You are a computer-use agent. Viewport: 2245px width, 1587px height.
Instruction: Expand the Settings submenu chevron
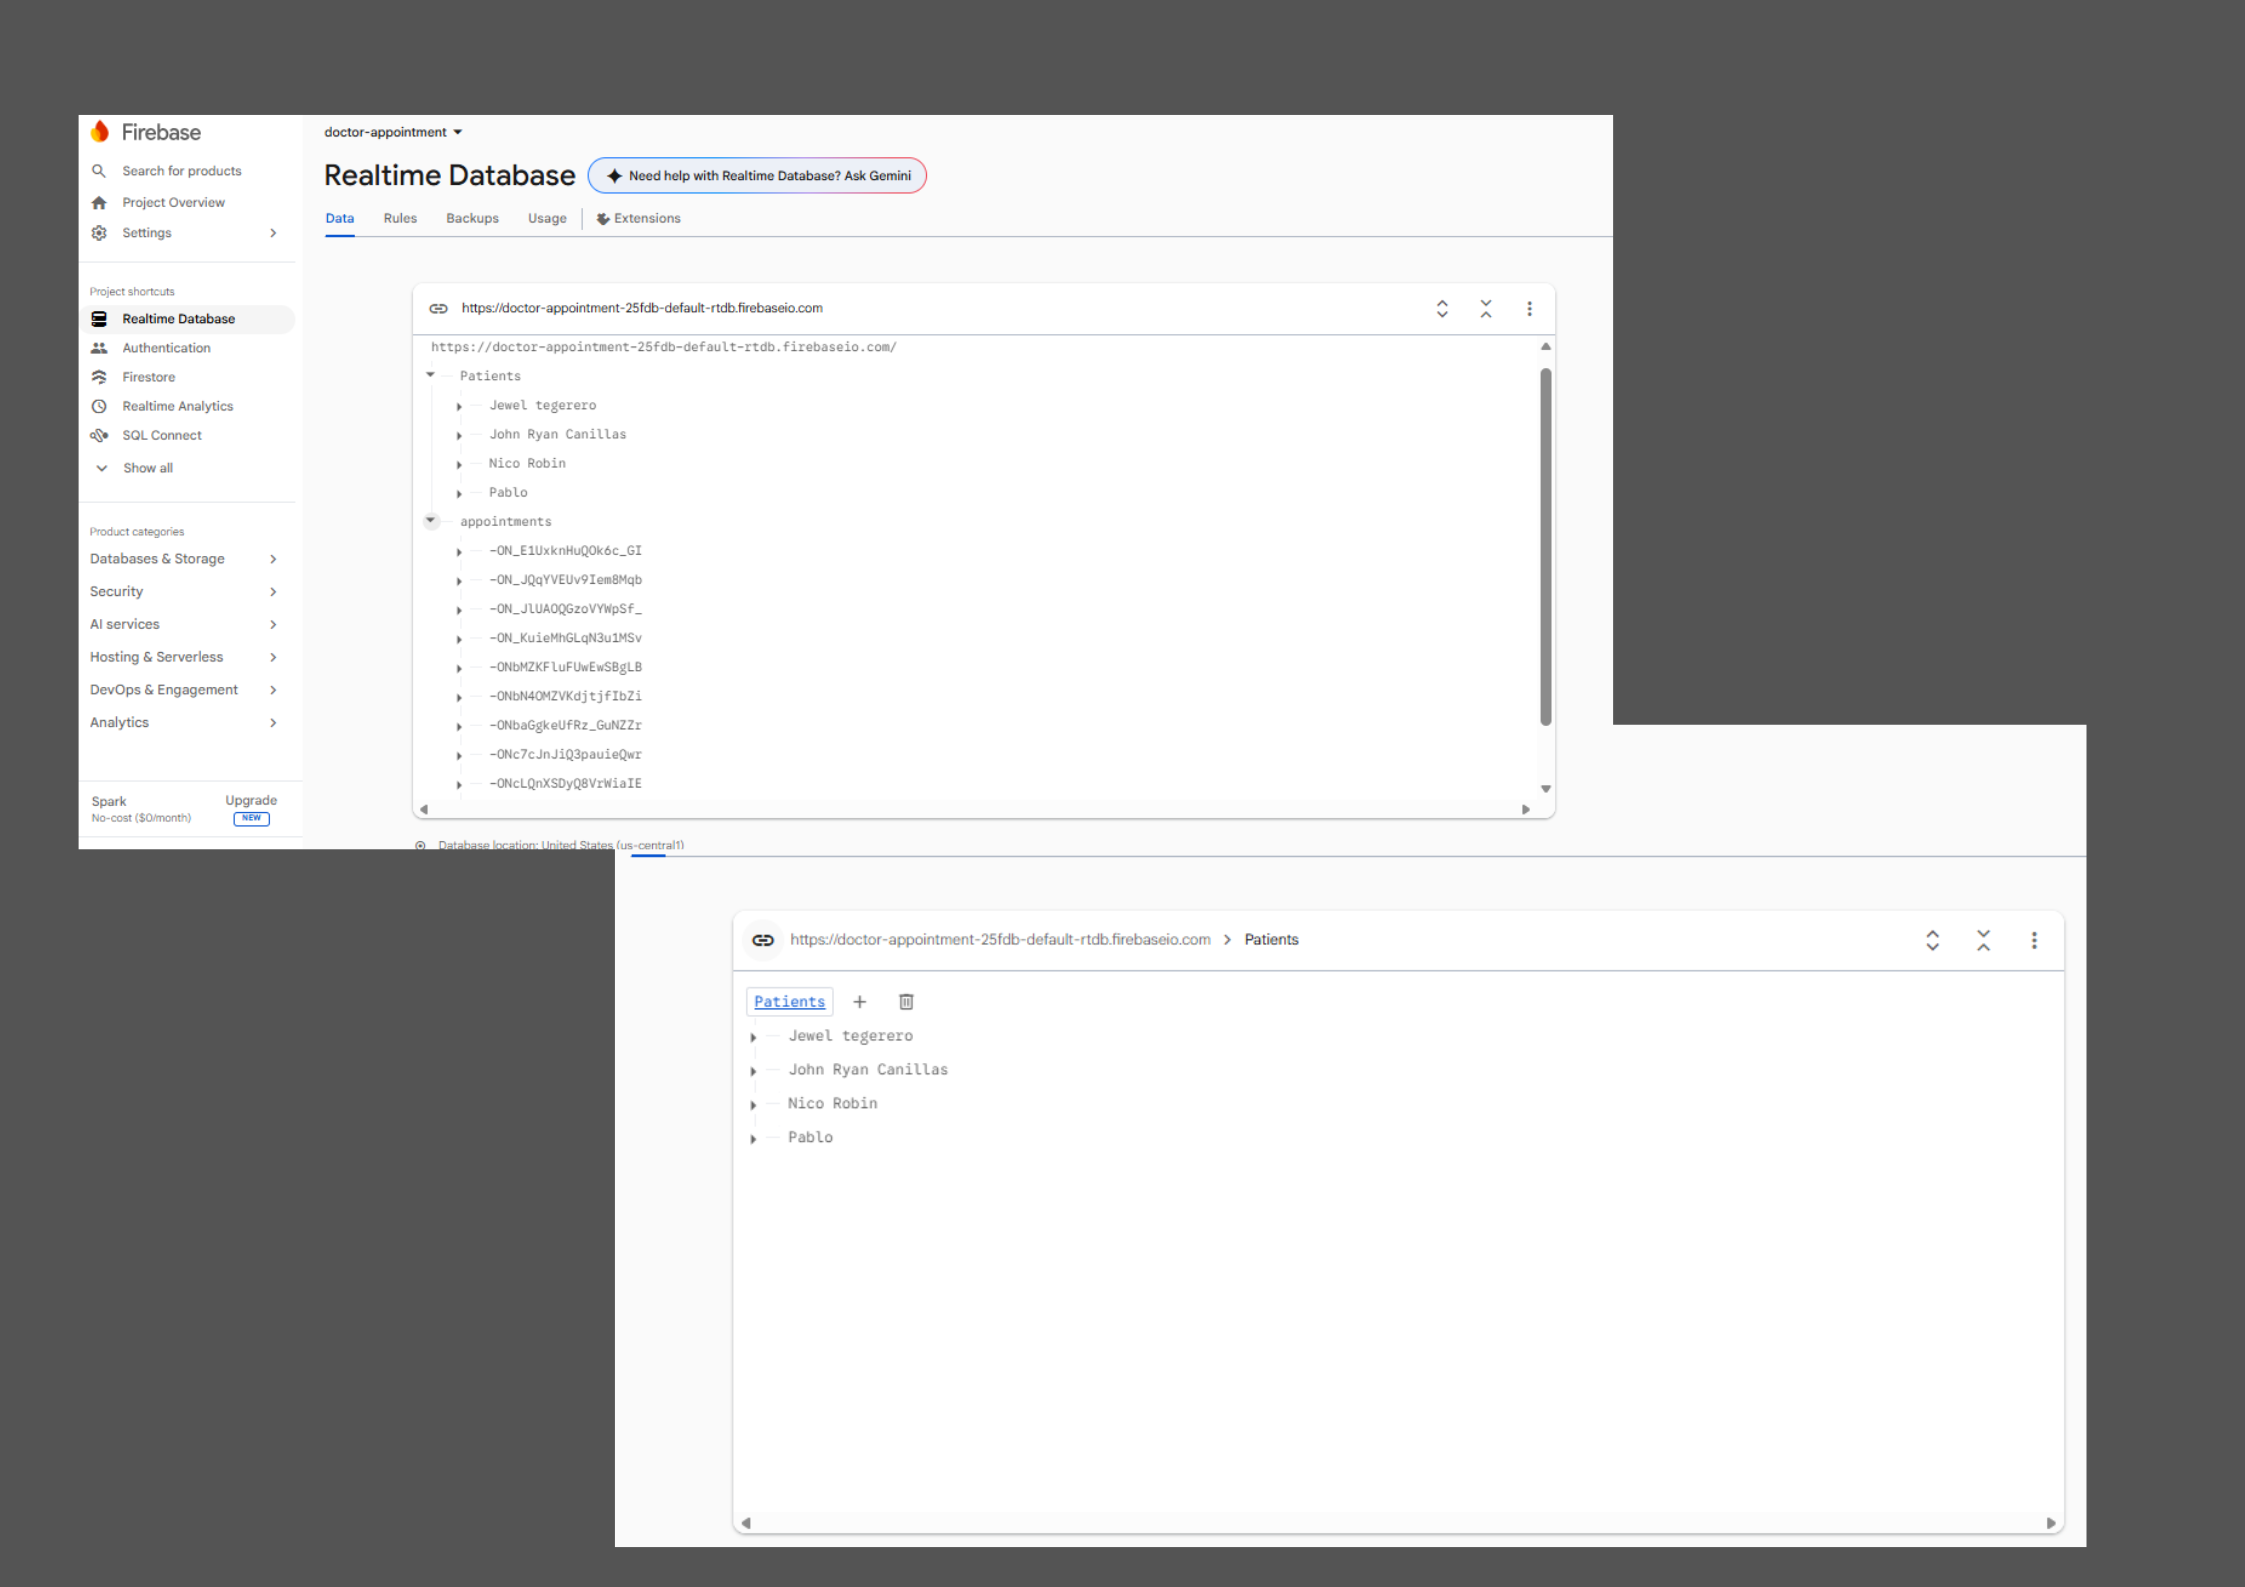pos(273,233)
